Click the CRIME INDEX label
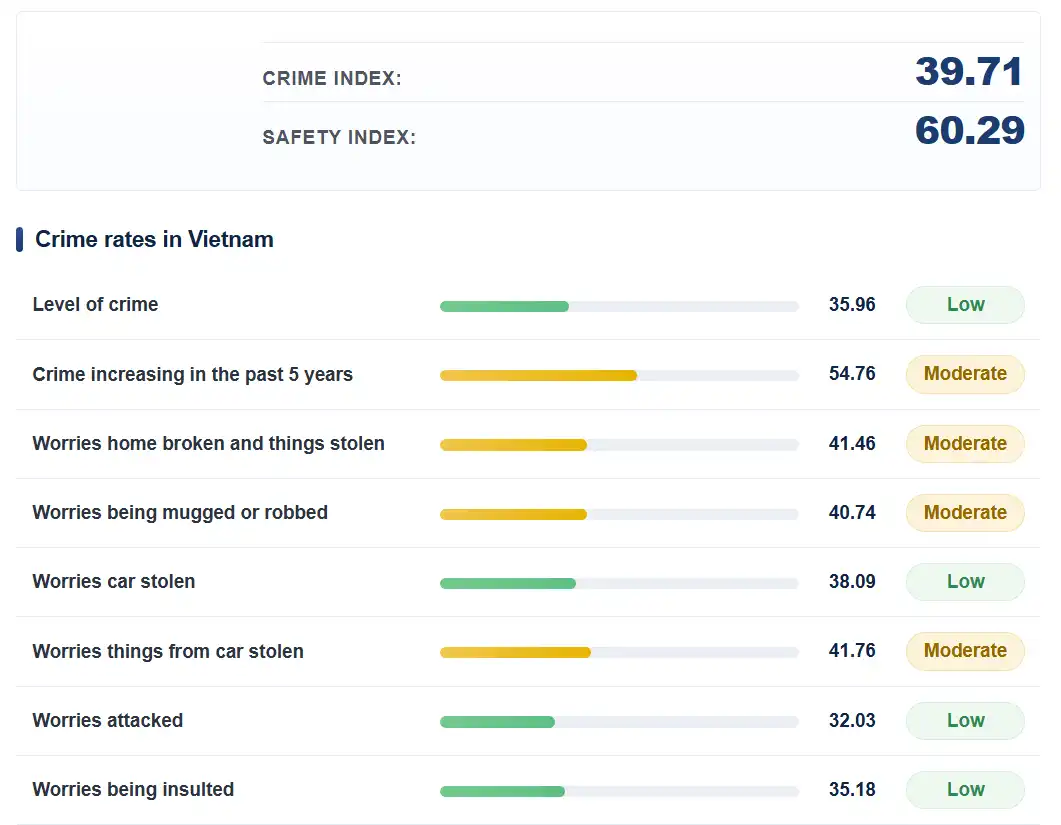 (x=332, y=79)
